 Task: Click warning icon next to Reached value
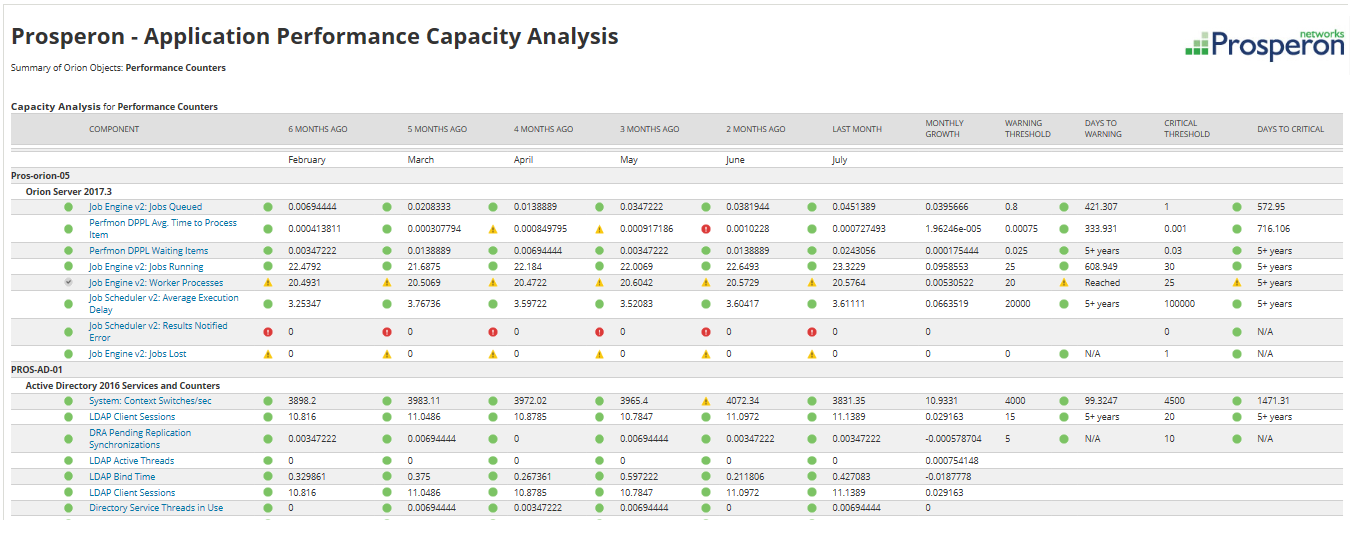point(1066,283)
